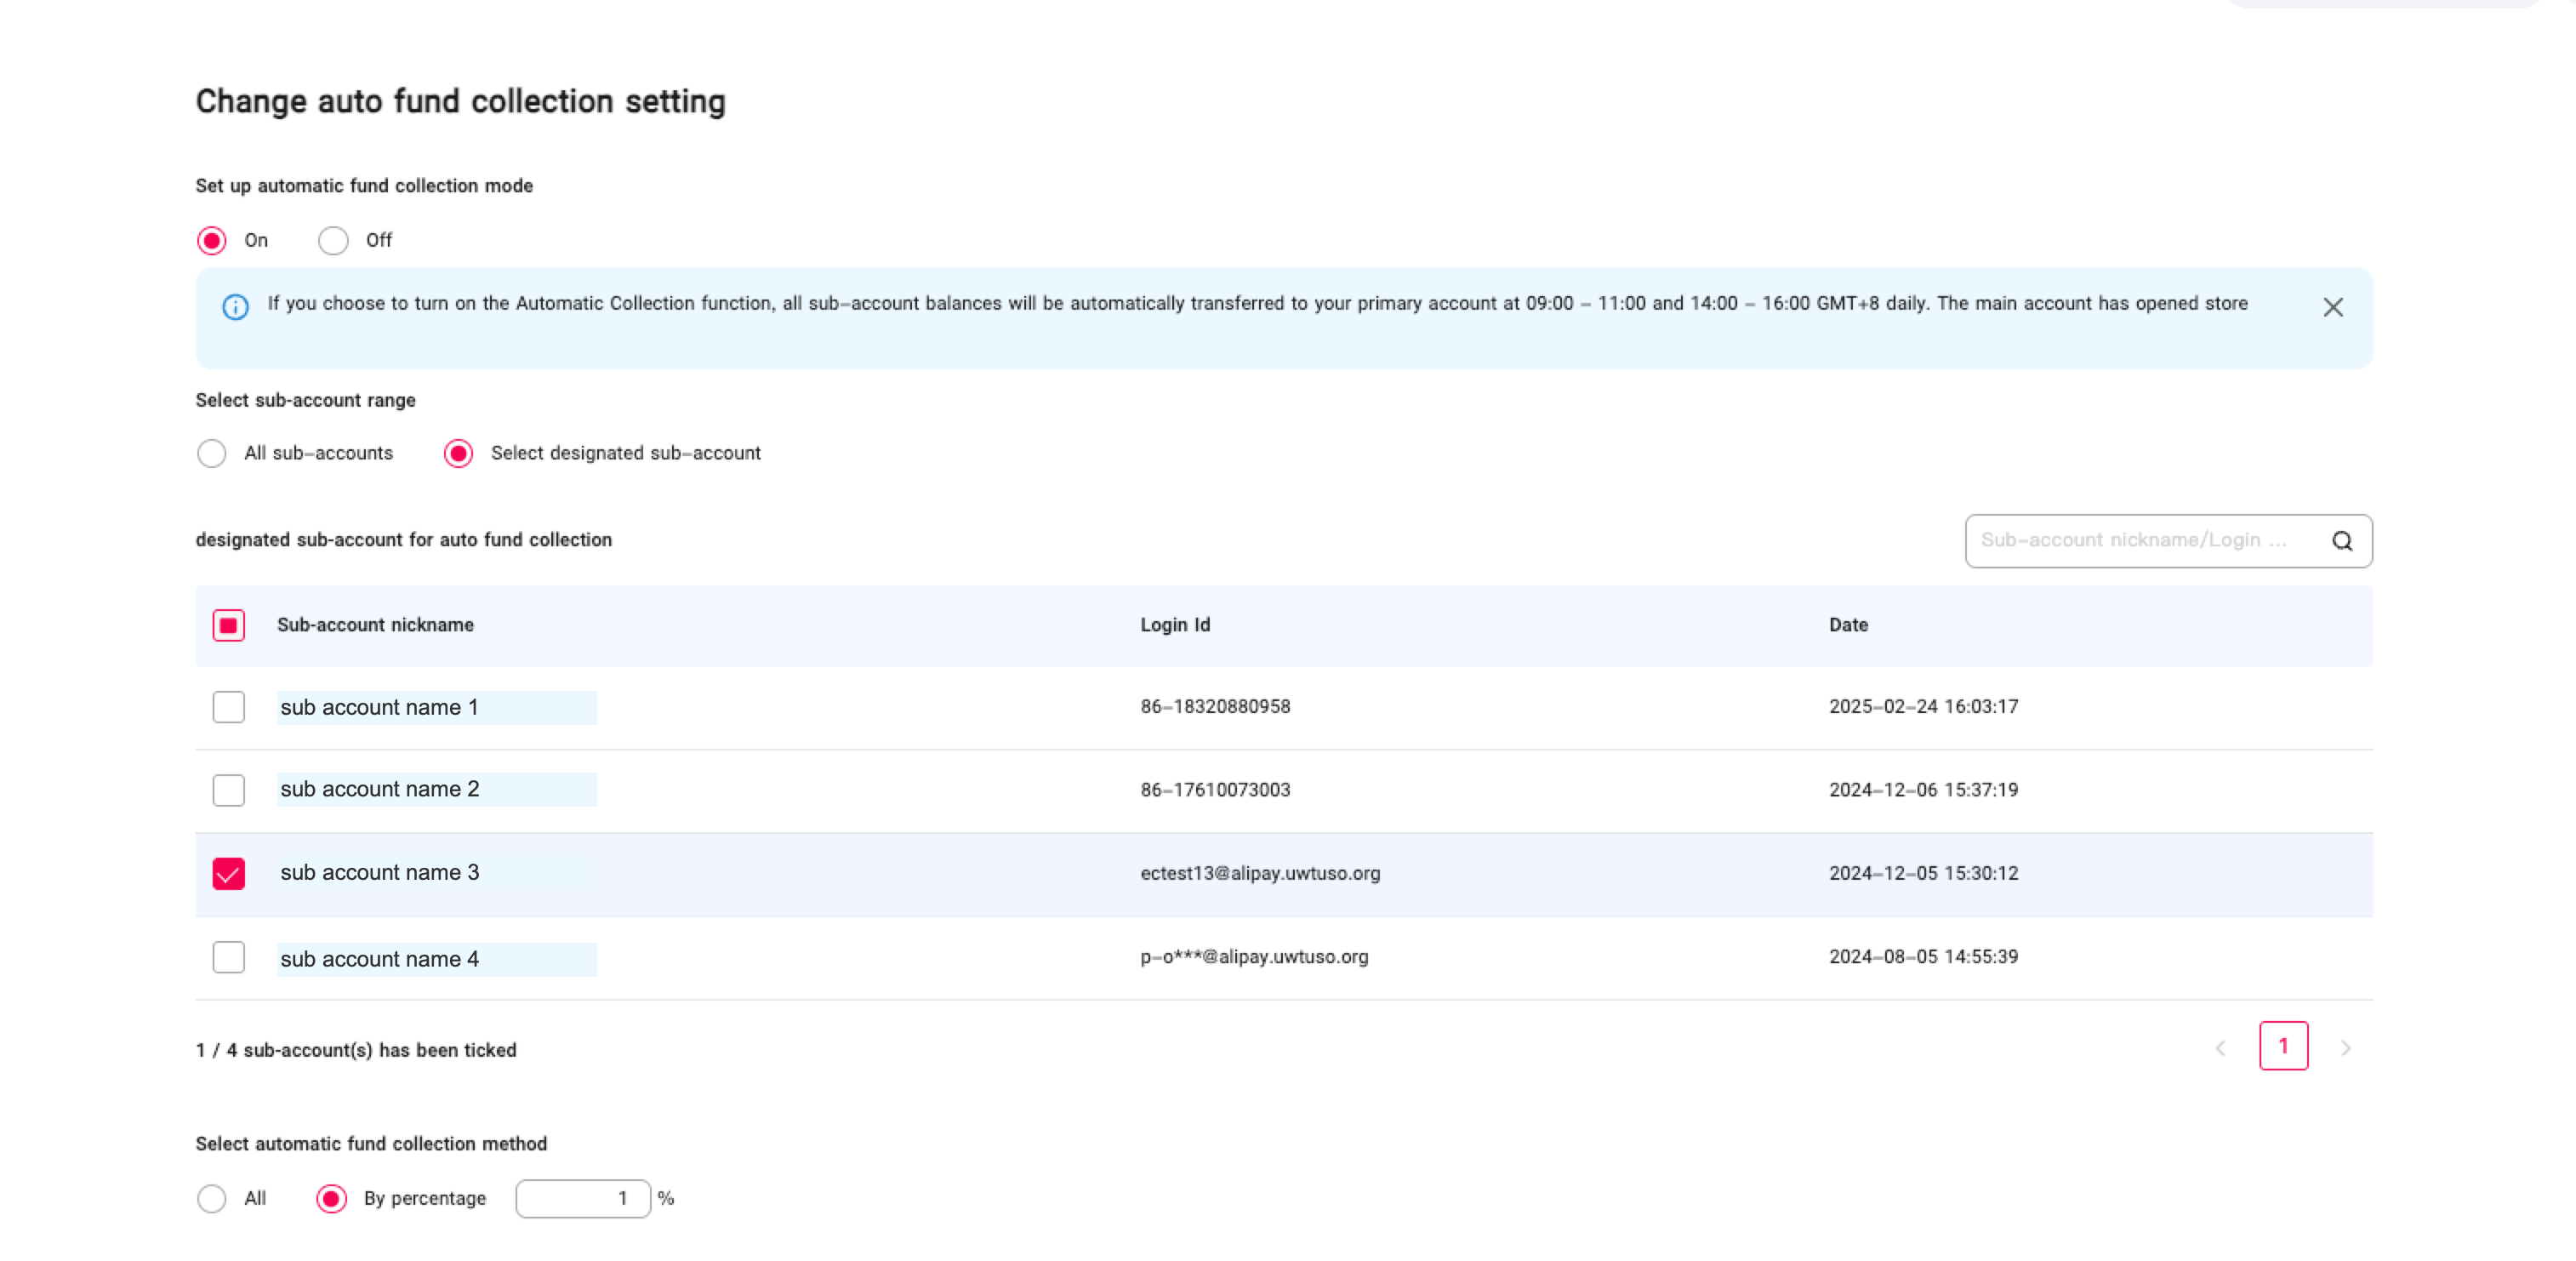Click the info icon in the blue notice
Image resolution: width=2576 pixels, height=1261 pixels.
tap(235, 306)
